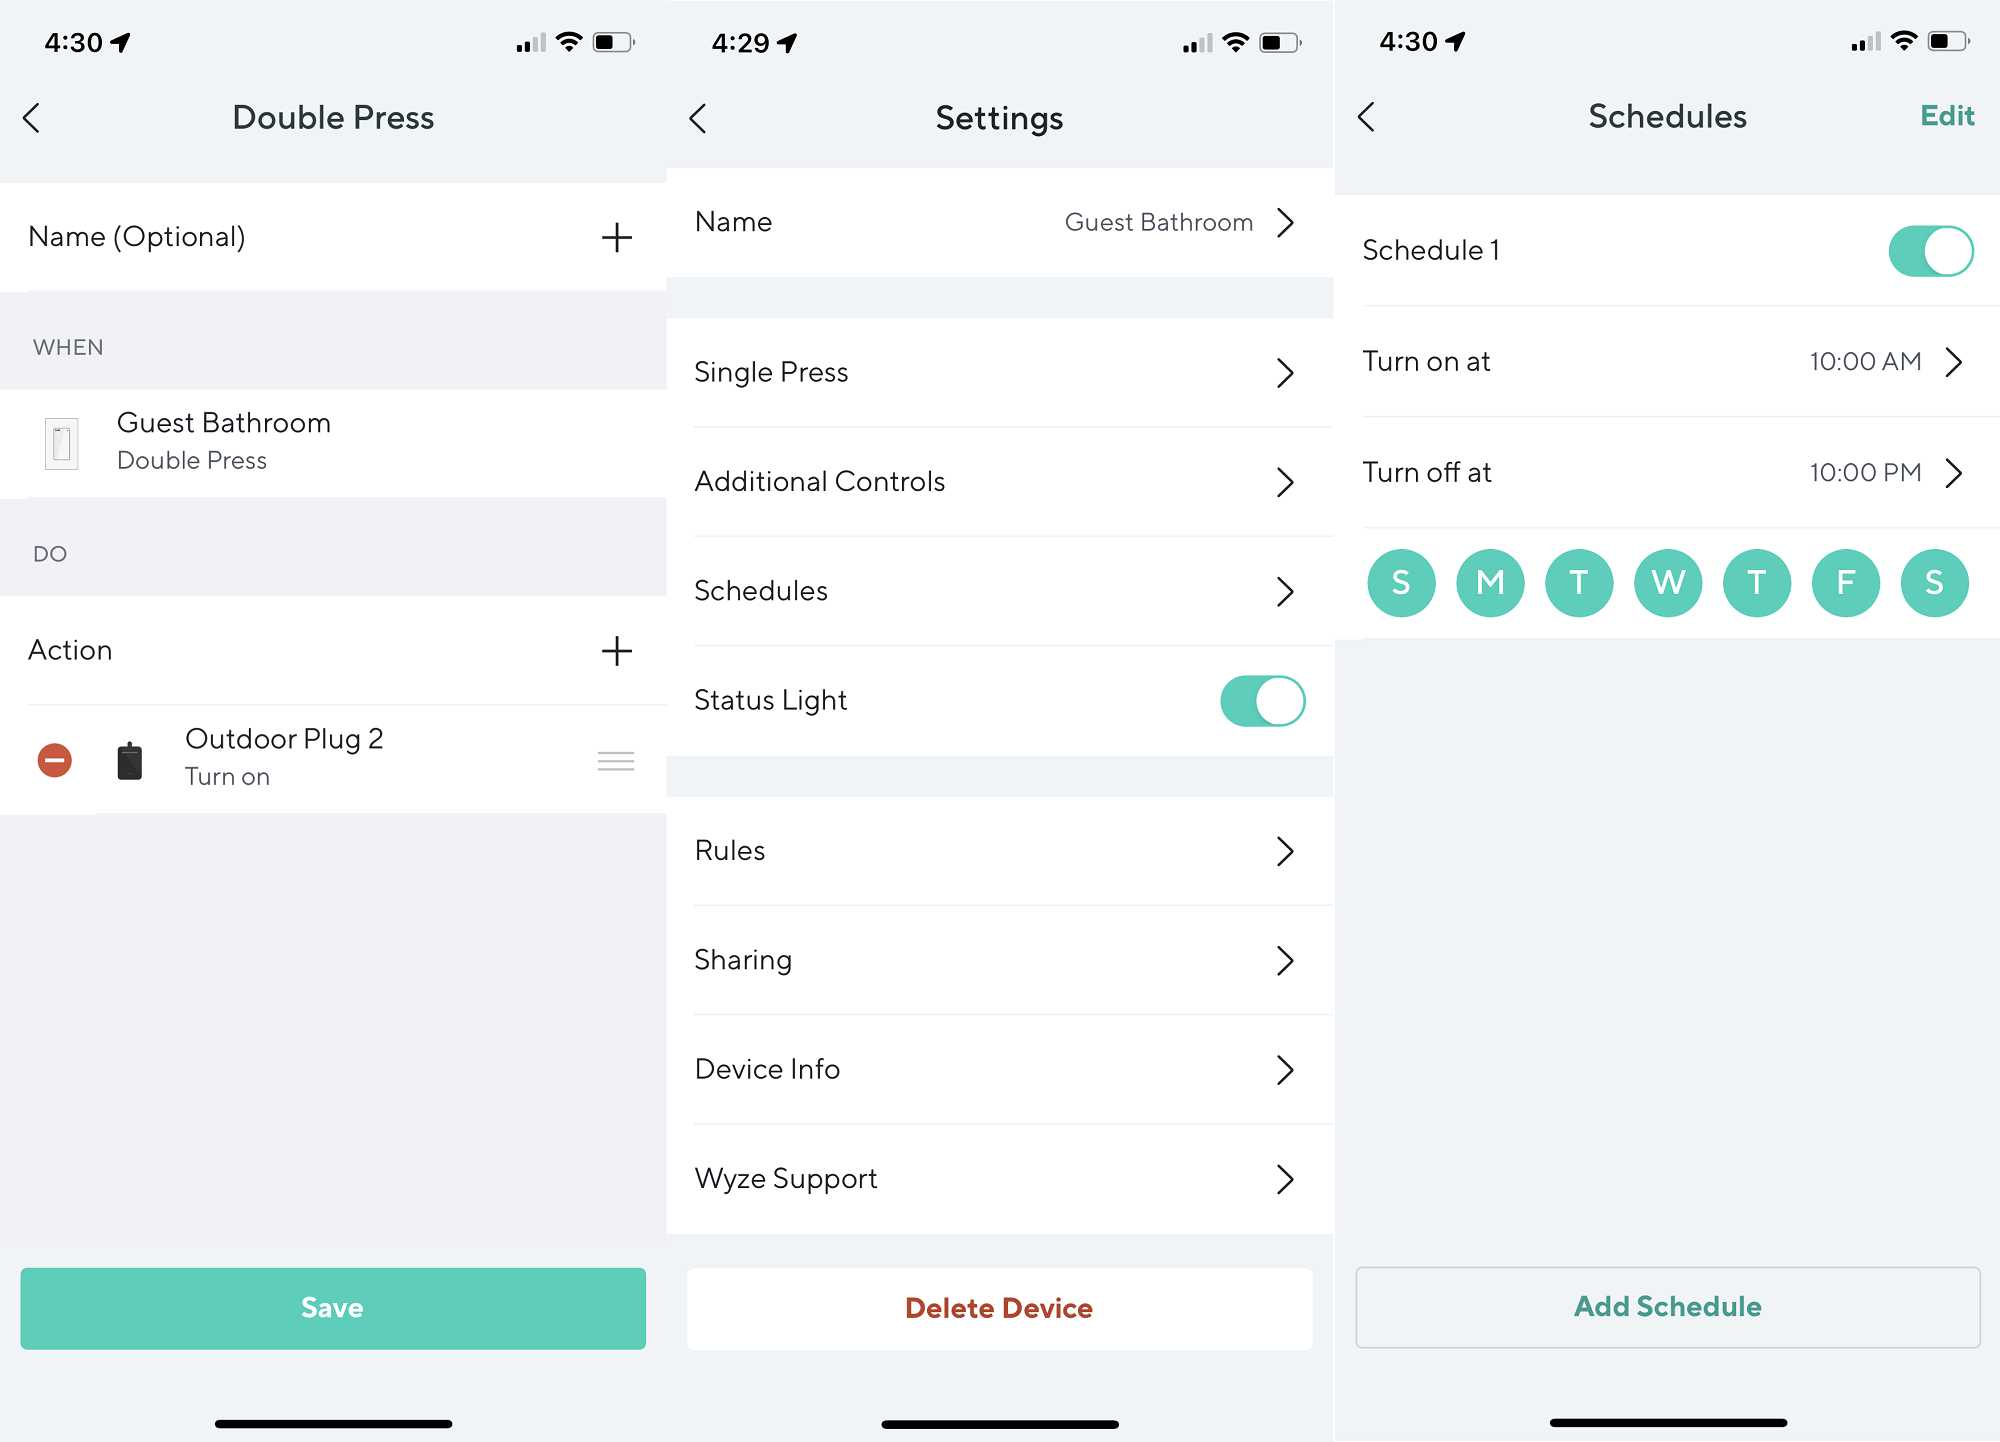Tap the plus icon next to Name (Optional)
Image resolution: width=2000 pixels, height=1442 pixels.
(616, 238)
